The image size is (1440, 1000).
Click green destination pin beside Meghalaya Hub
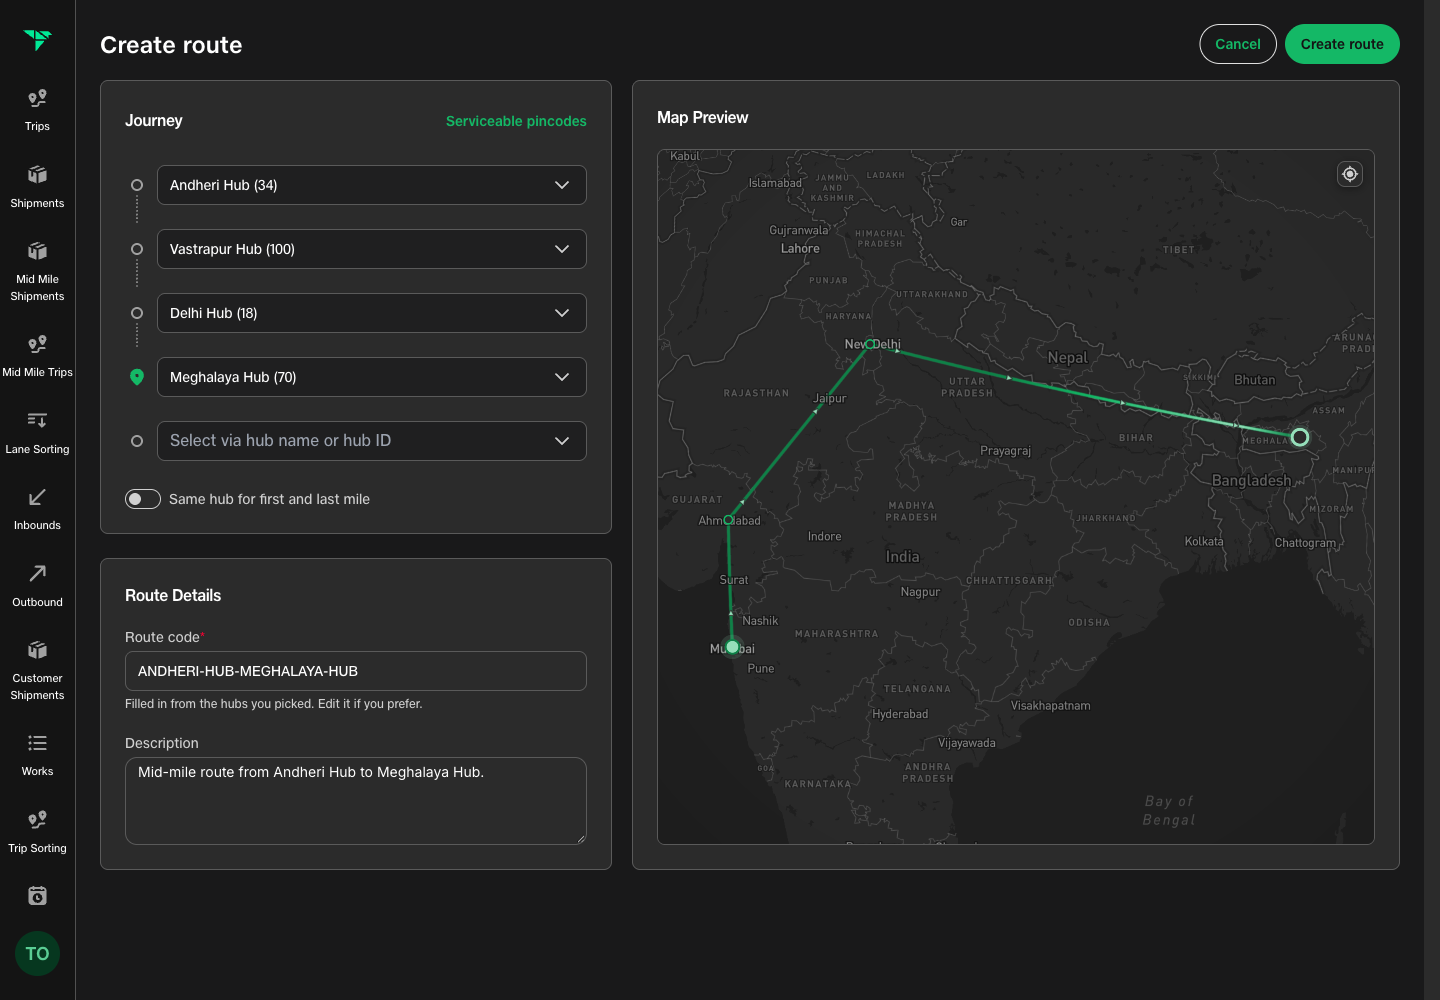click(137, 377)
